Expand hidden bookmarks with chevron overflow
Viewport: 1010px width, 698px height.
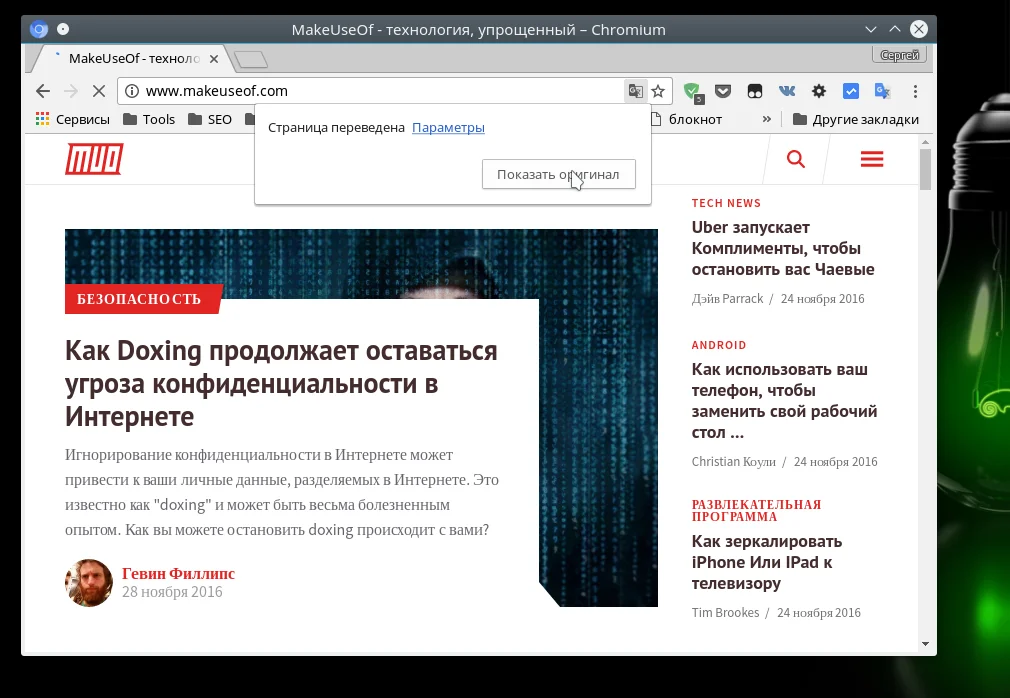(x=767, y=119)
